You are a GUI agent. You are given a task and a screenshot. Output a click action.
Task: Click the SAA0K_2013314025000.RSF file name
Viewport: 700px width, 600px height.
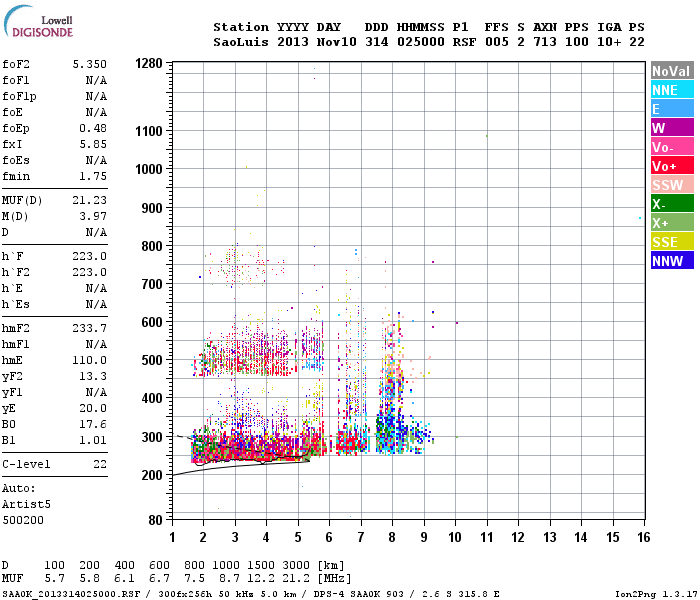pos(71,594)
